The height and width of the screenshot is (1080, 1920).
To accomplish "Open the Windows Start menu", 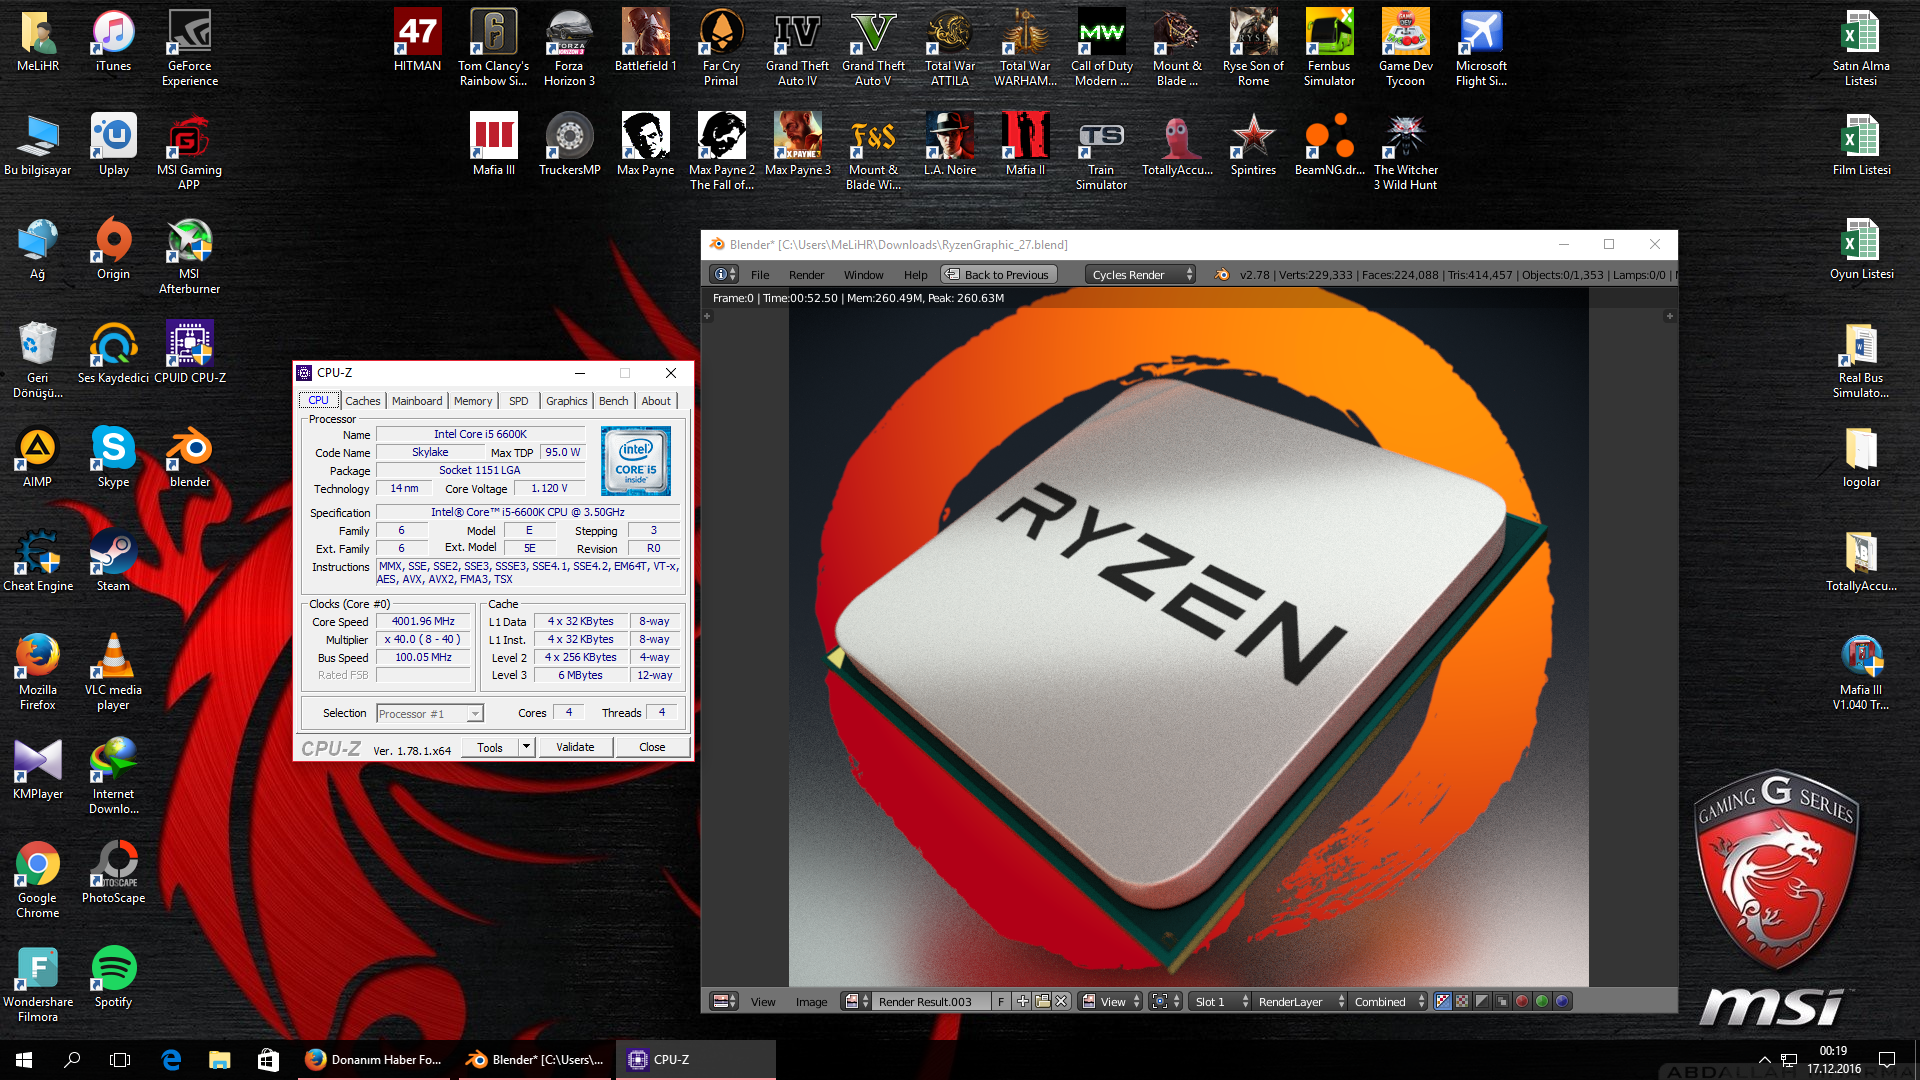I will (x=24, y=1060).
